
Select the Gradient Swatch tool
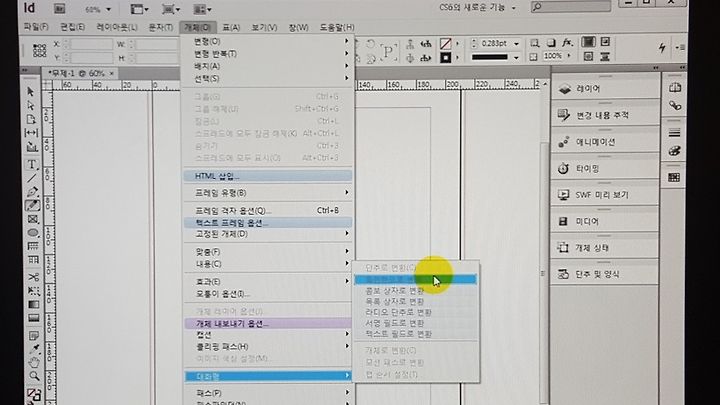coord(34,304)
